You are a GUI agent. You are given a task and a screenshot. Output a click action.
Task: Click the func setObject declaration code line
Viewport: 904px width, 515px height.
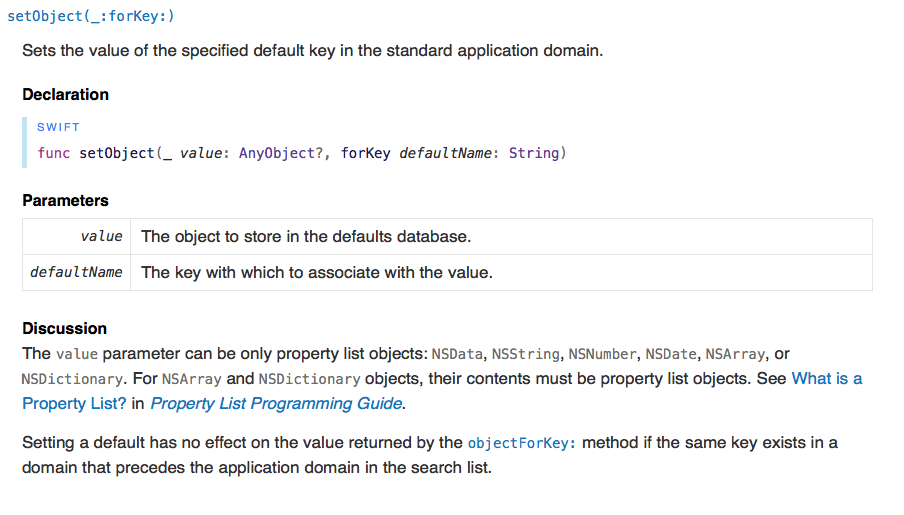[301, 153]
